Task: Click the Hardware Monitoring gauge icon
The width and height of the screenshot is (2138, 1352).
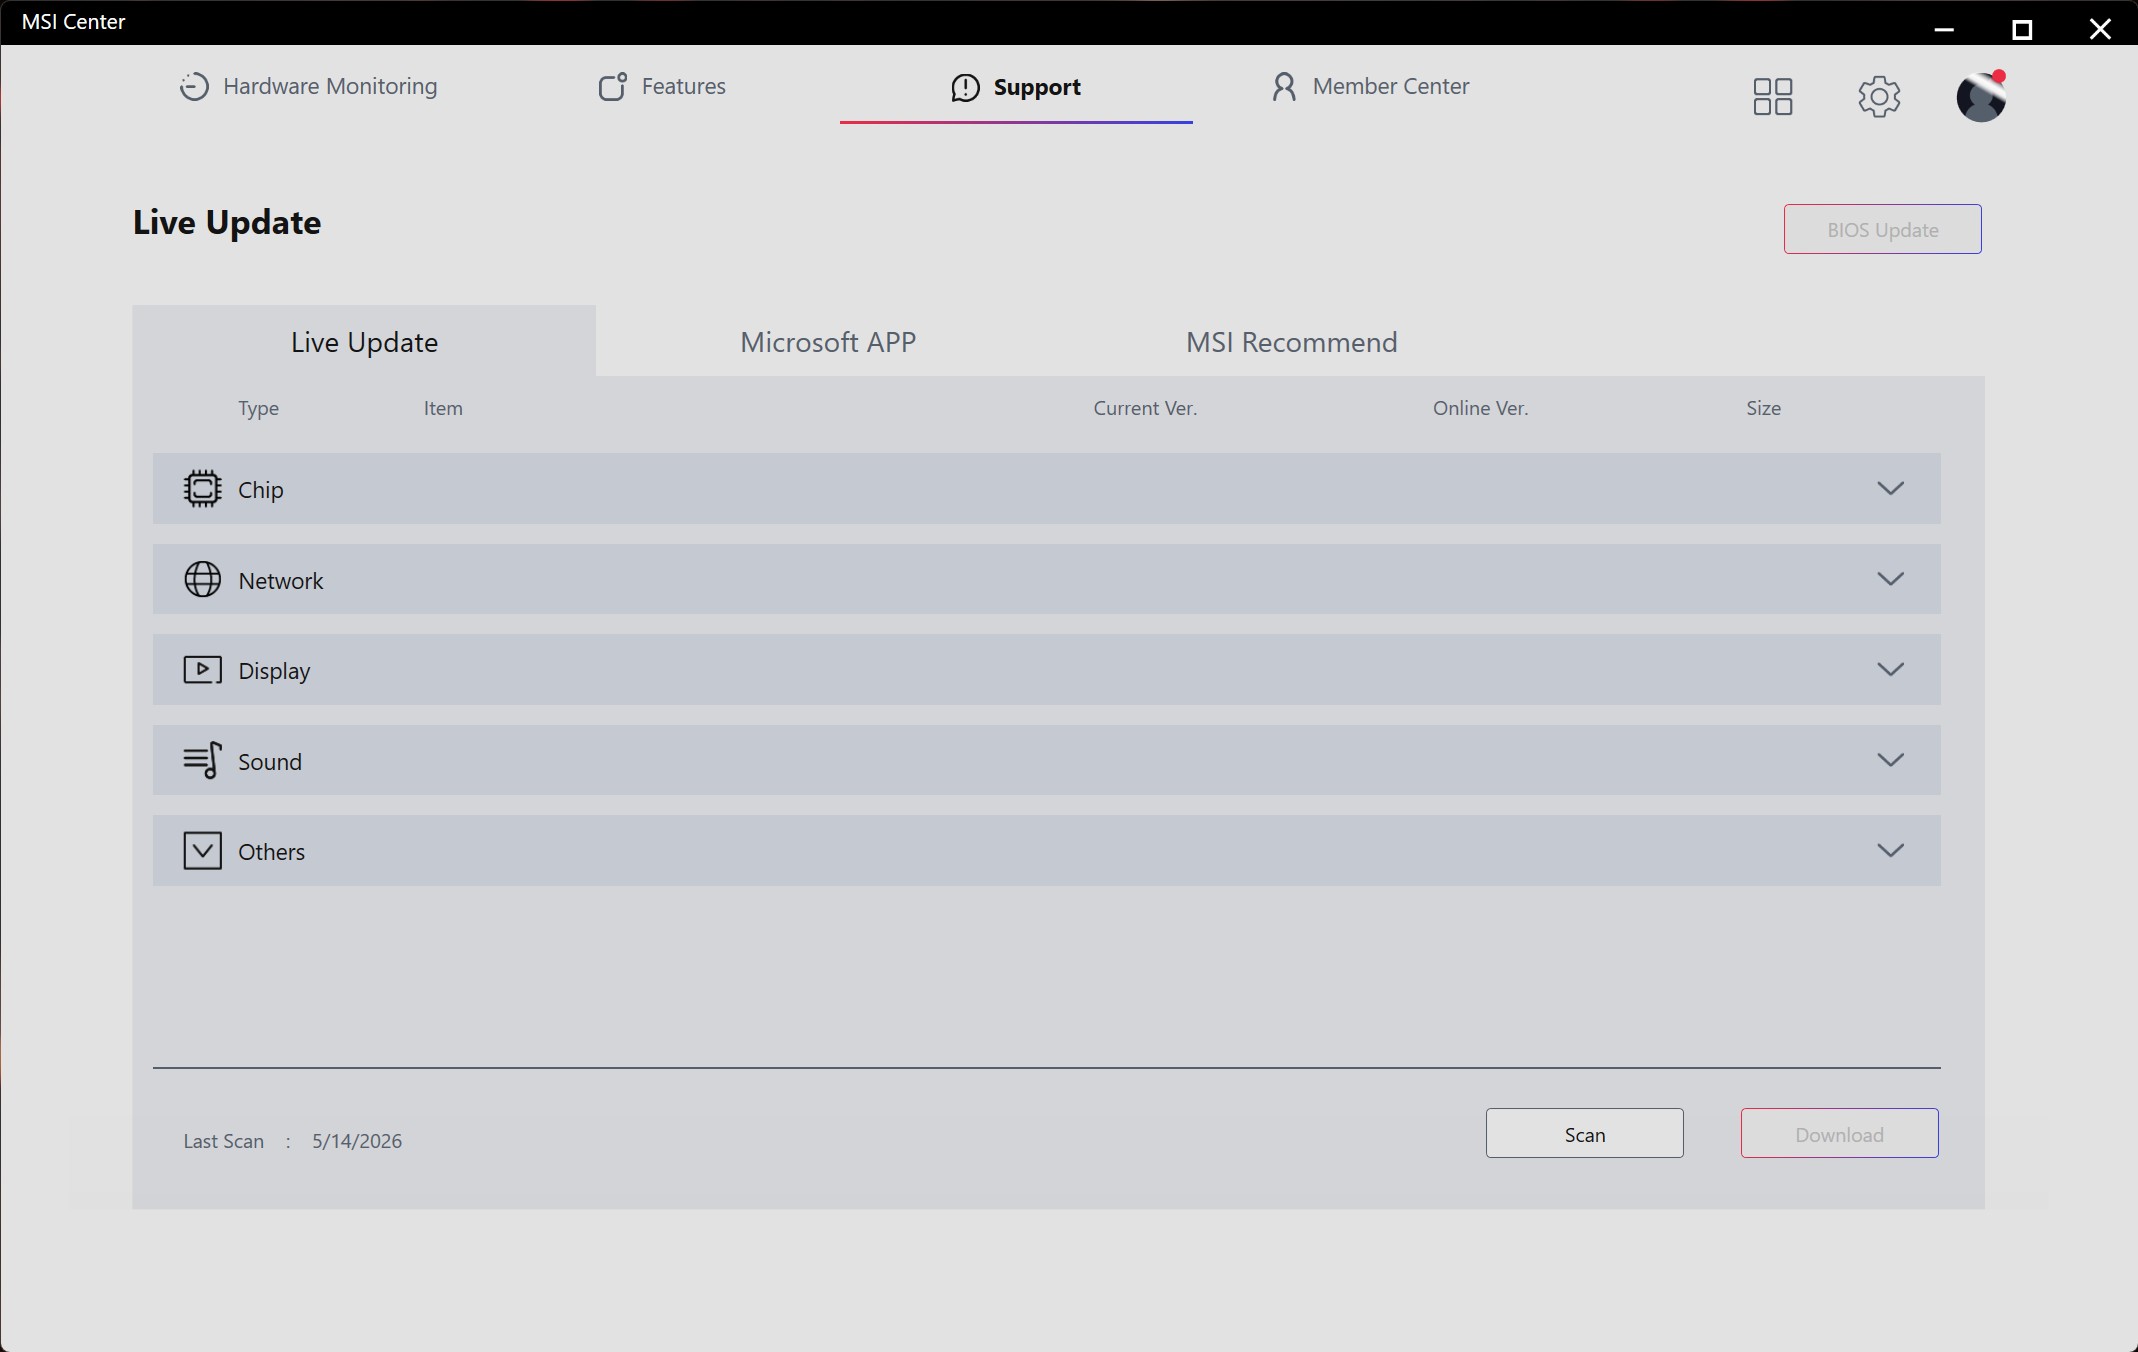Action: point(194,87)
